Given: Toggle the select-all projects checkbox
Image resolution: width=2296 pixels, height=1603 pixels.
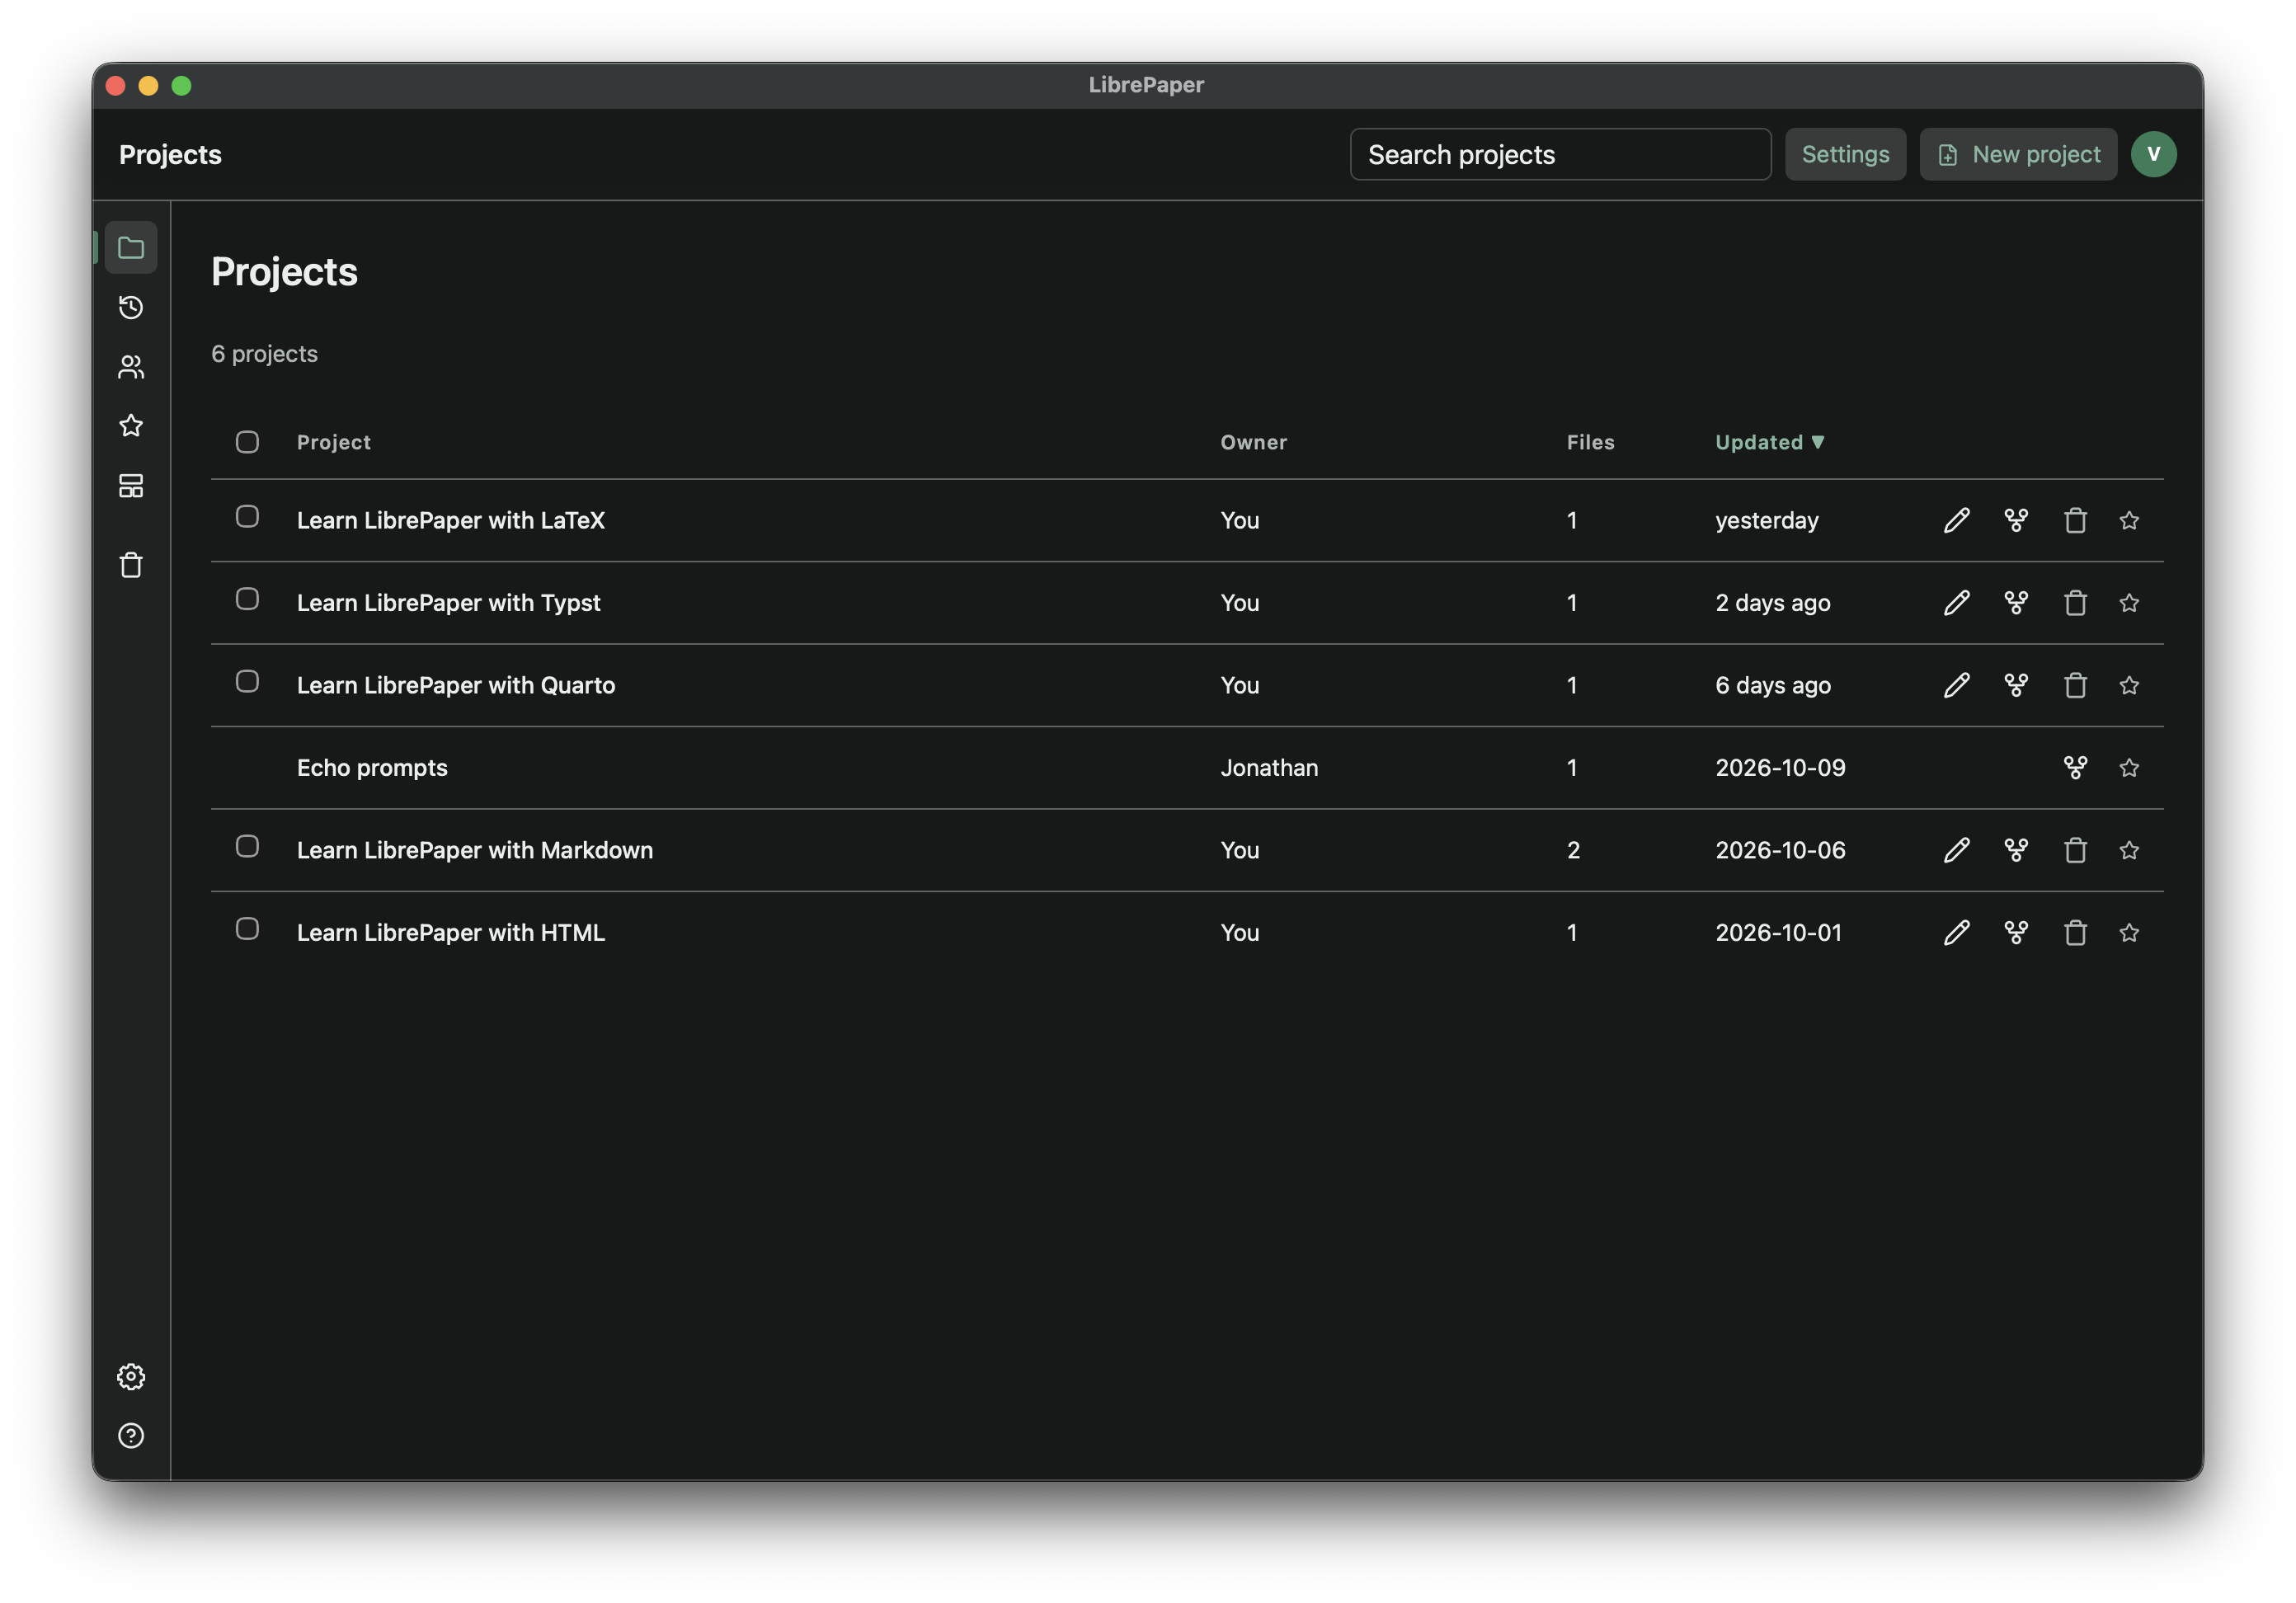Looking at the screenshot, I should click(247, 442).
